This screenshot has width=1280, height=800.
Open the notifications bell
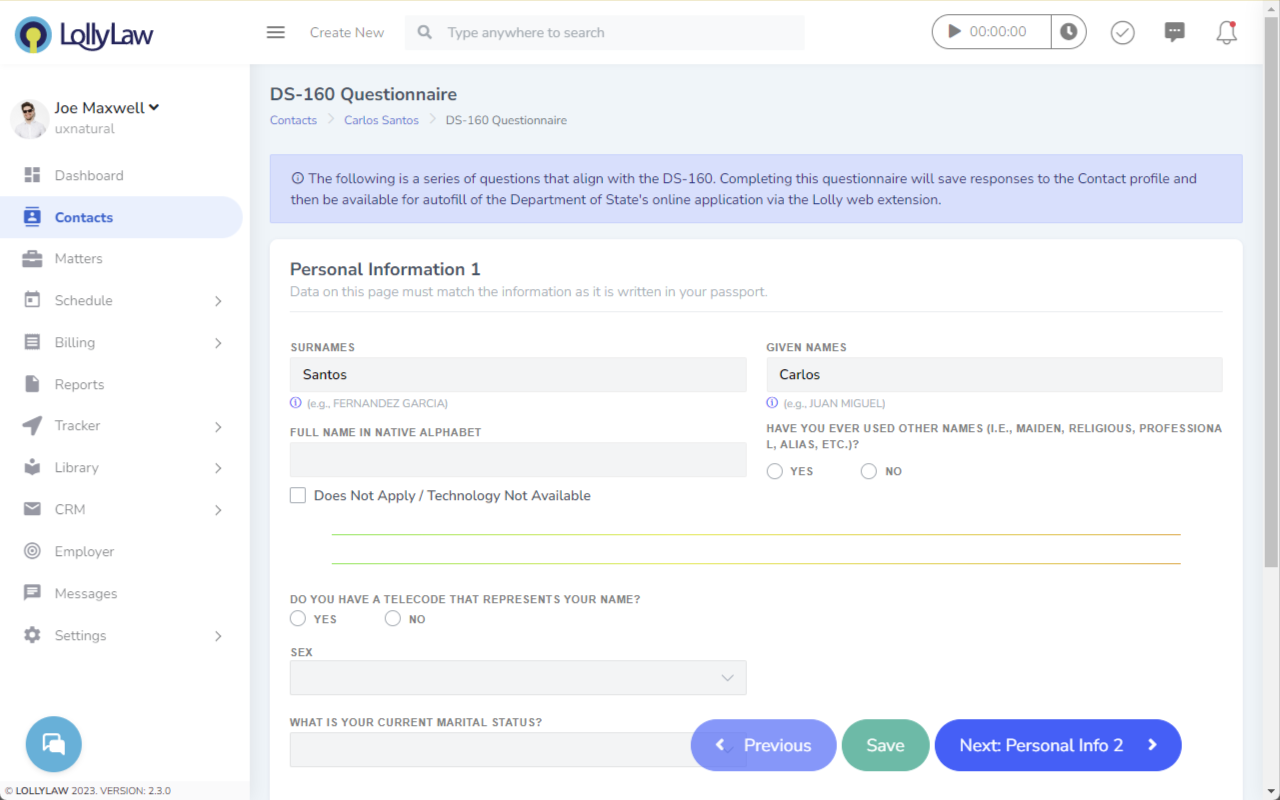pyautogui.click(x=1226, y=32)
